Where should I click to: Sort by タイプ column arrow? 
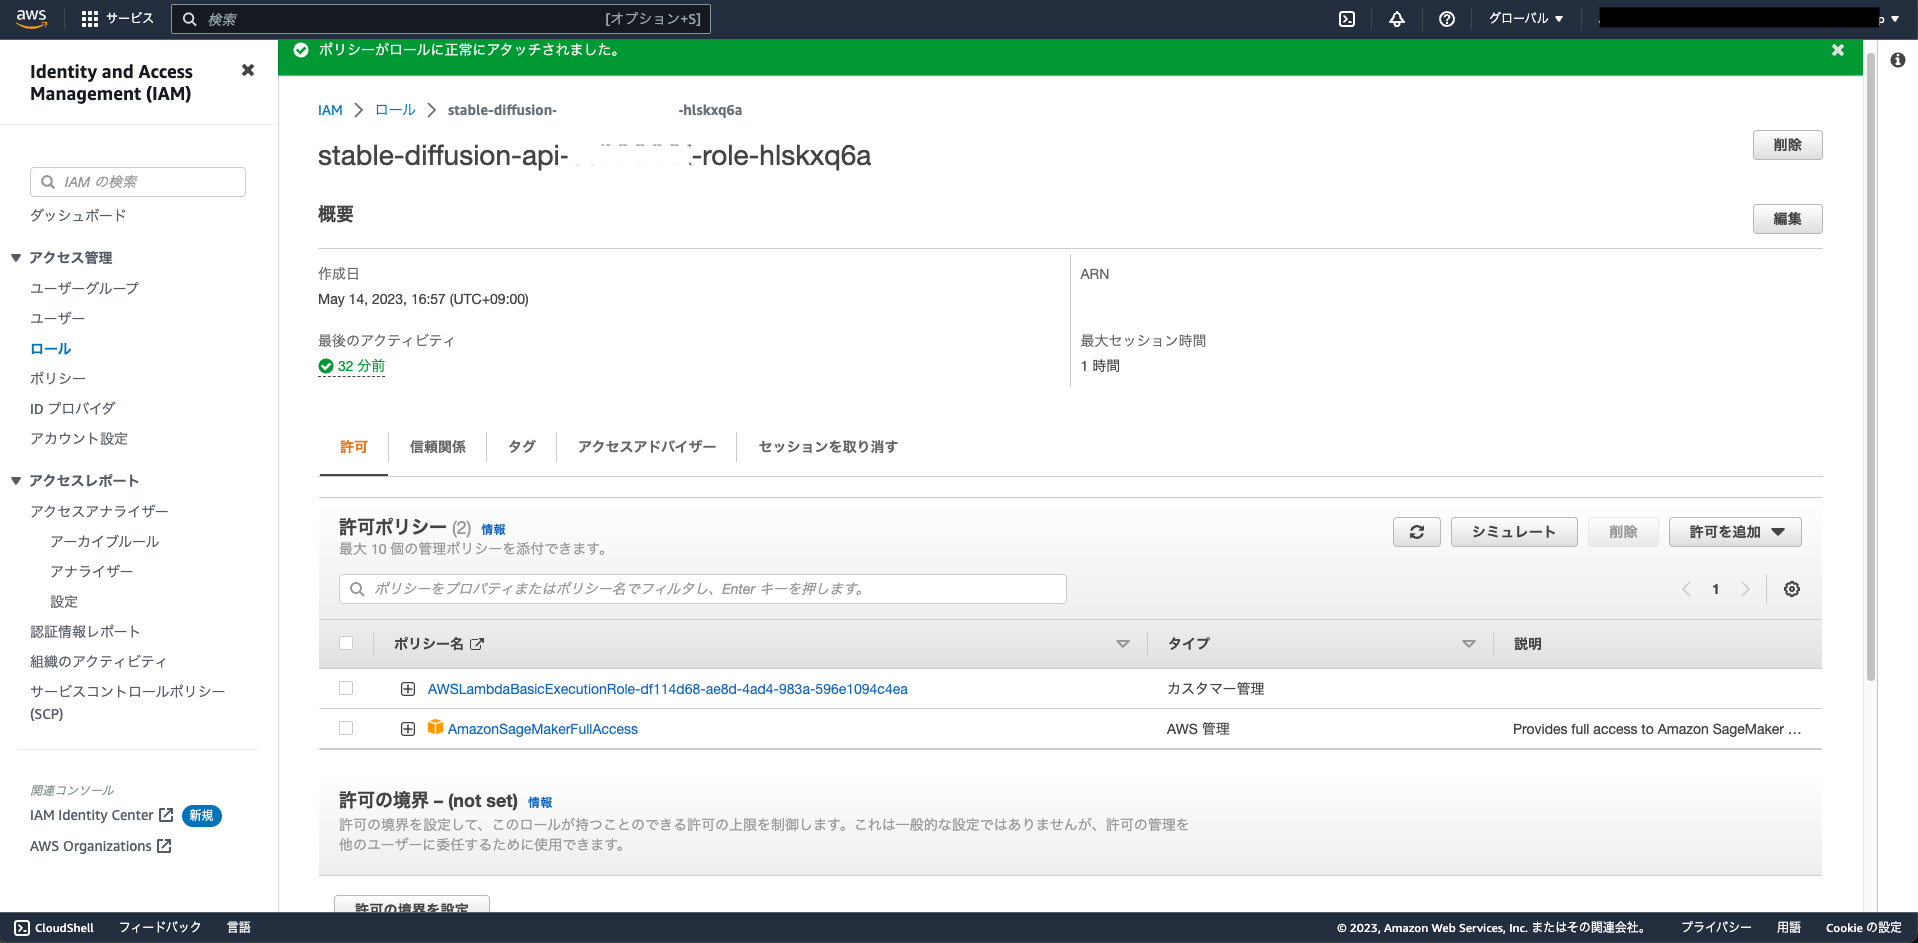coord(1469,644)
